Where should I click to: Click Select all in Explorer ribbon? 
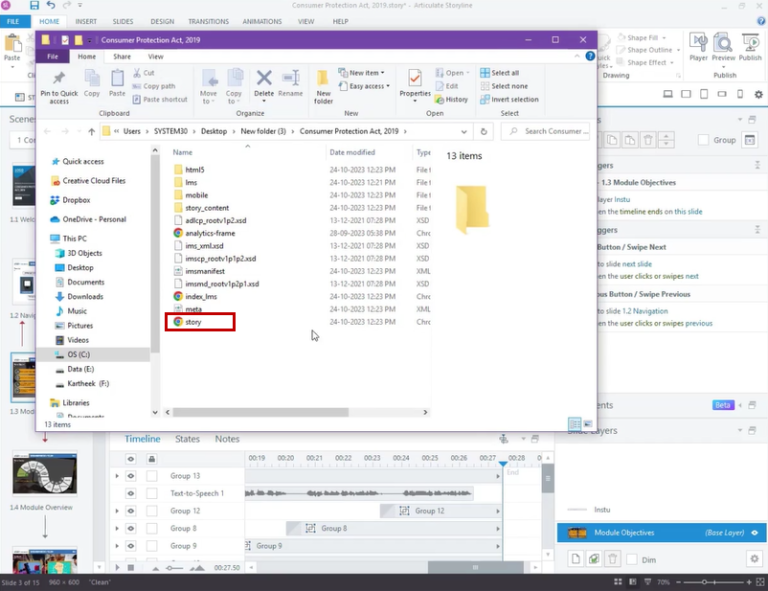tap(504, 73)
